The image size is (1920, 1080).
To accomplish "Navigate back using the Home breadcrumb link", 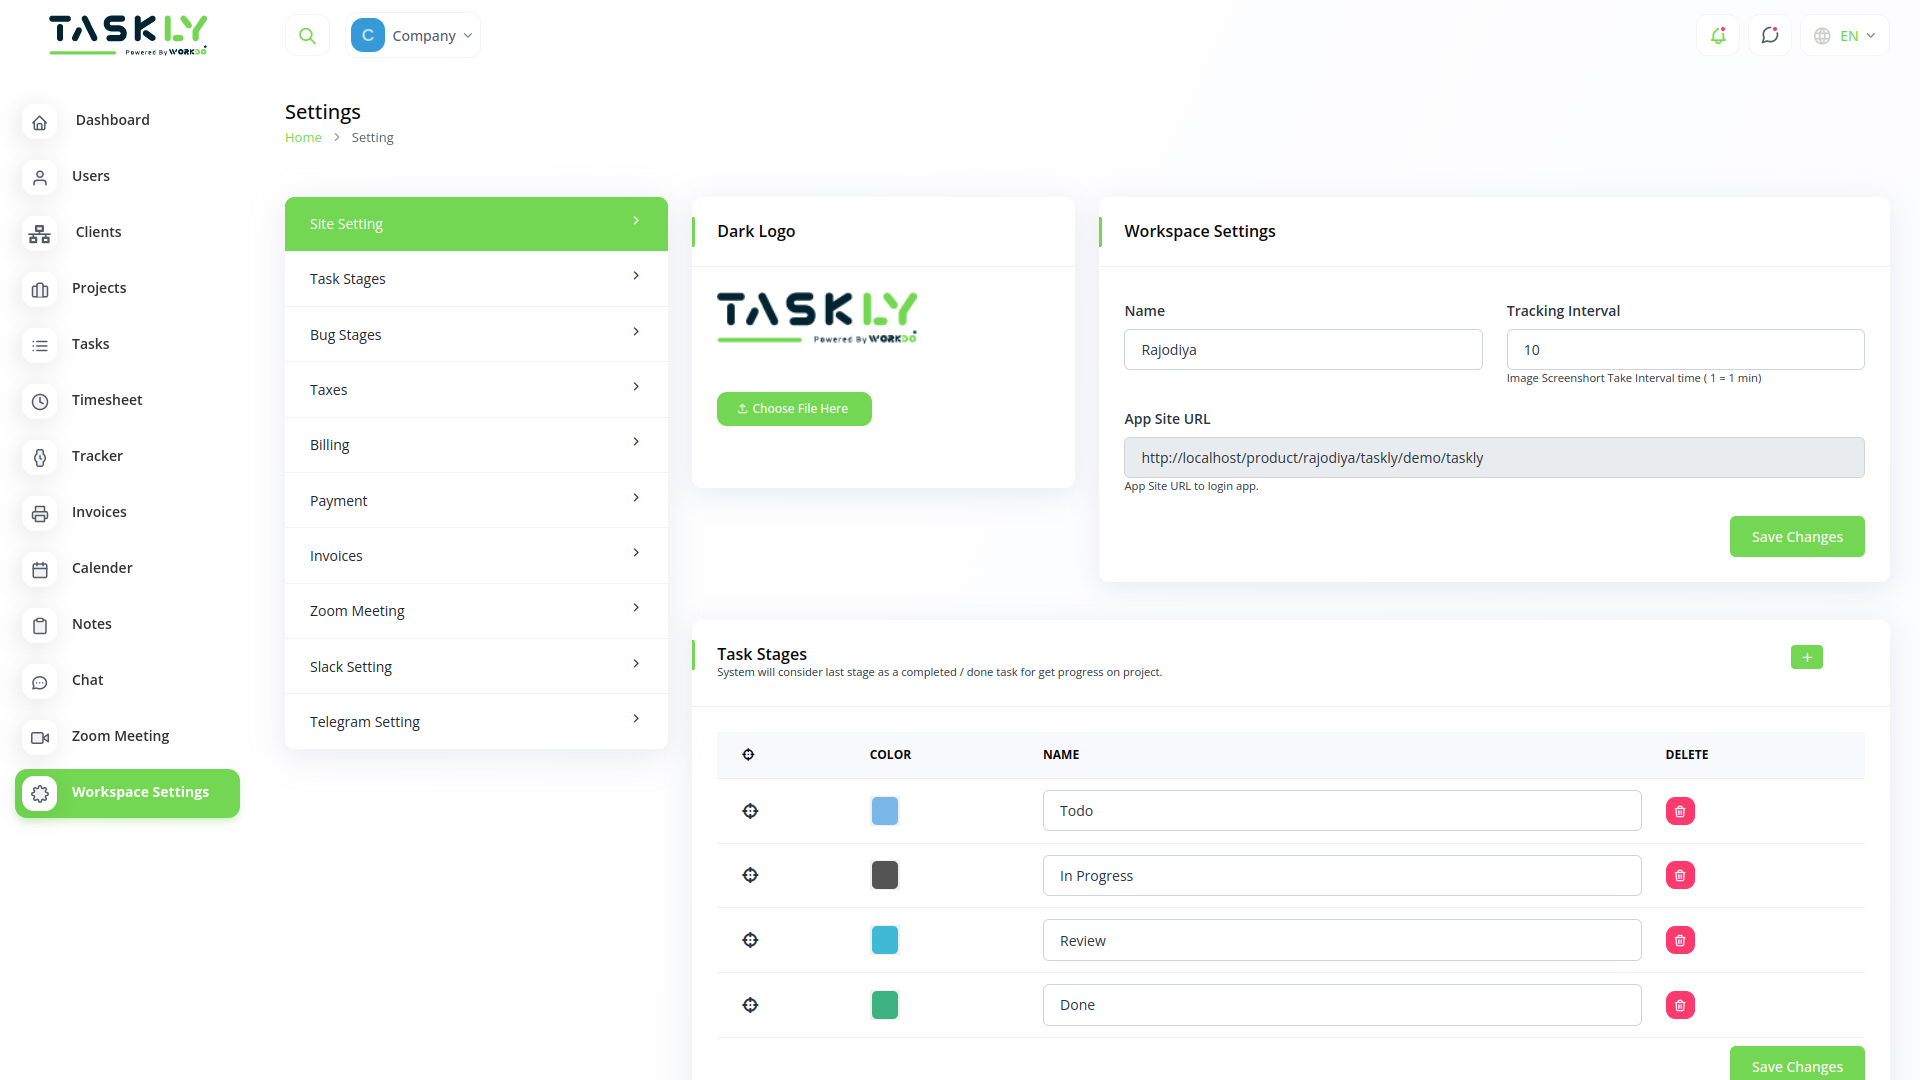I will tap(303, 137).
